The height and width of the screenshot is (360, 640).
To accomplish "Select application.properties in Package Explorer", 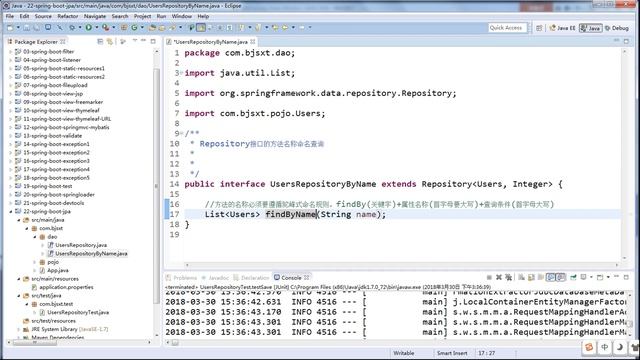I will coord(66,287).
